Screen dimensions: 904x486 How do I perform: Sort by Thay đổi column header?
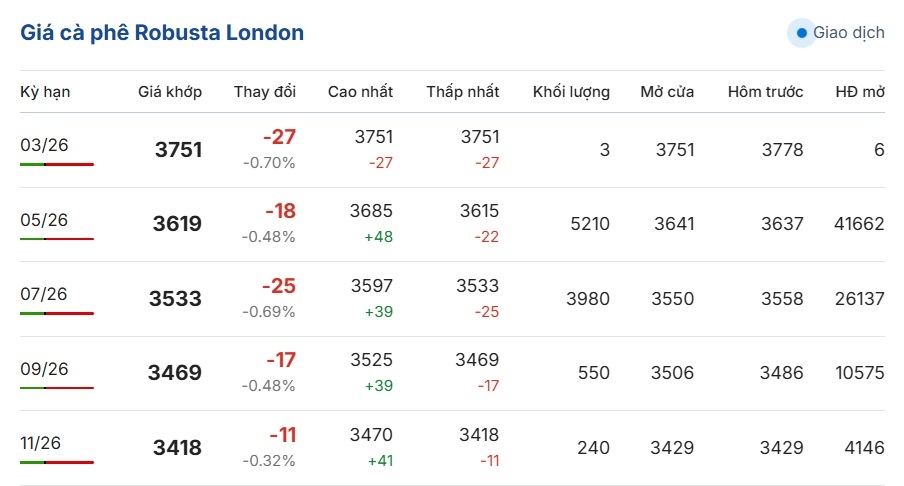(265, 92)
